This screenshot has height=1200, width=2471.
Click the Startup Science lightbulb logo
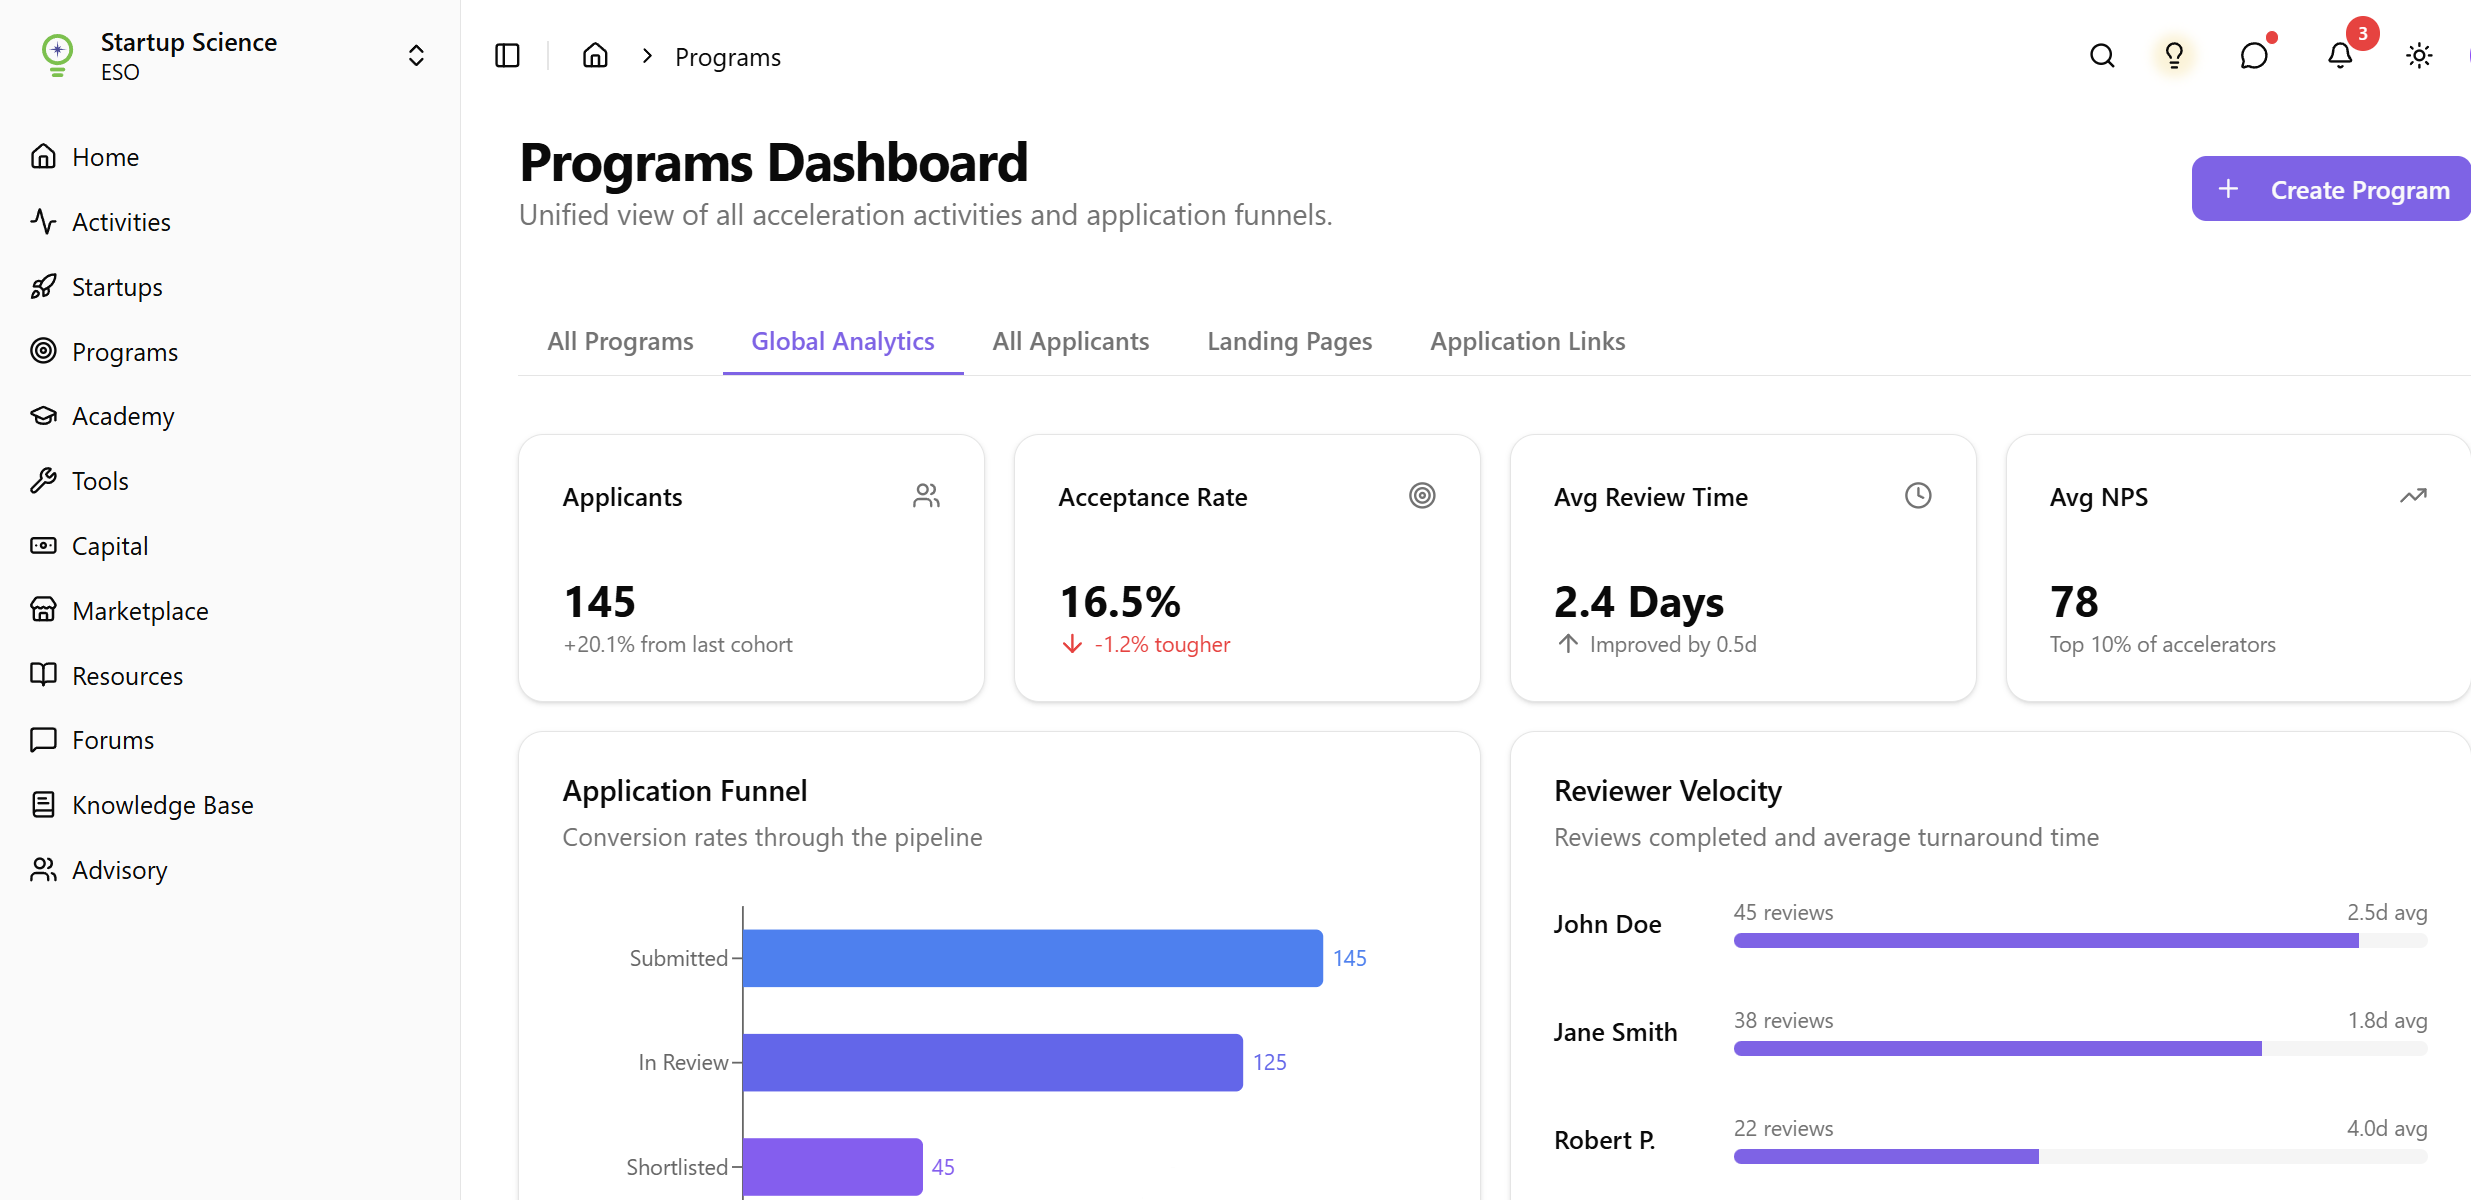pos(58,56)
